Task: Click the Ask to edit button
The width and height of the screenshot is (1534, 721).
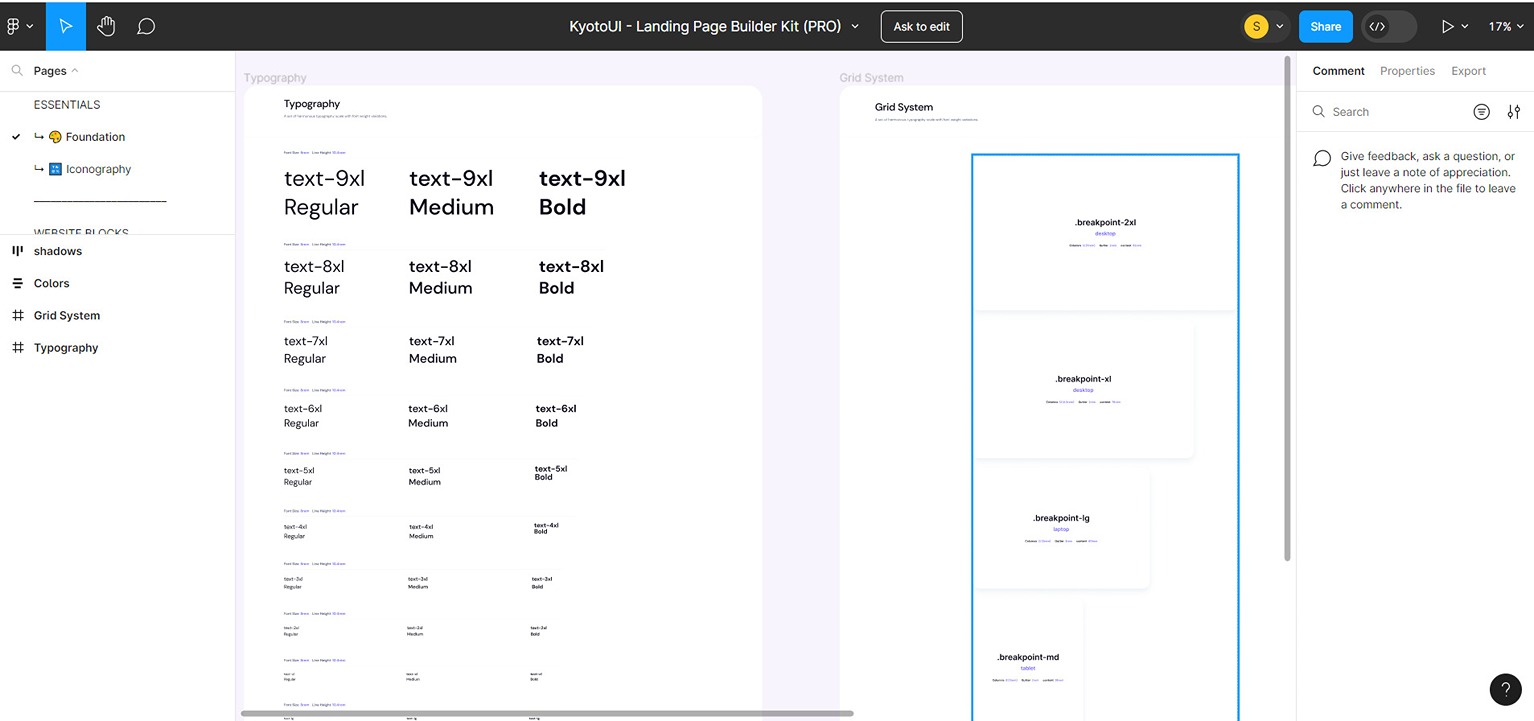Action: [921, 26]
